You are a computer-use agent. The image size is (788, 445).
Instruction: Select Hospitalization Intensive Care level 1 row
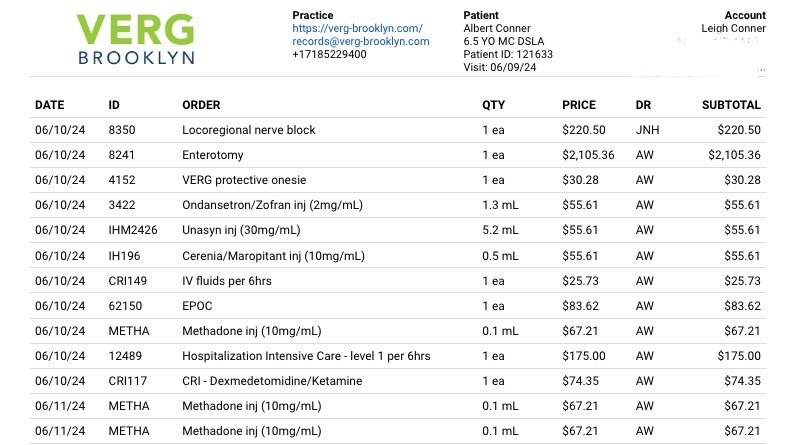click(306, 356)
